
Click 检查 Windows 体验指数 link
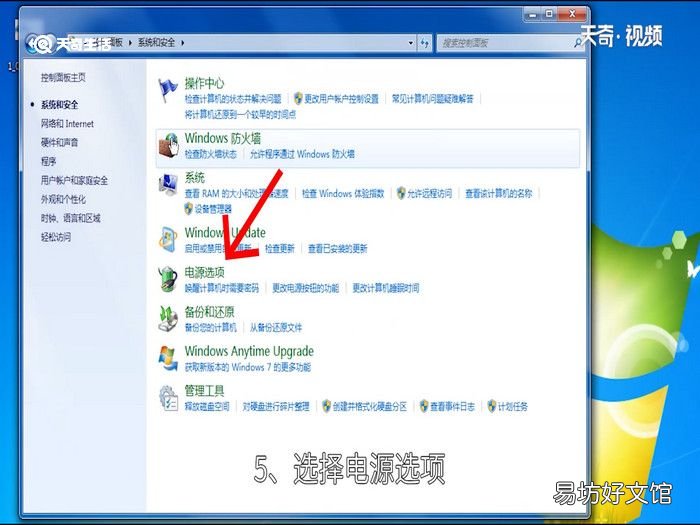click(343, 193)
